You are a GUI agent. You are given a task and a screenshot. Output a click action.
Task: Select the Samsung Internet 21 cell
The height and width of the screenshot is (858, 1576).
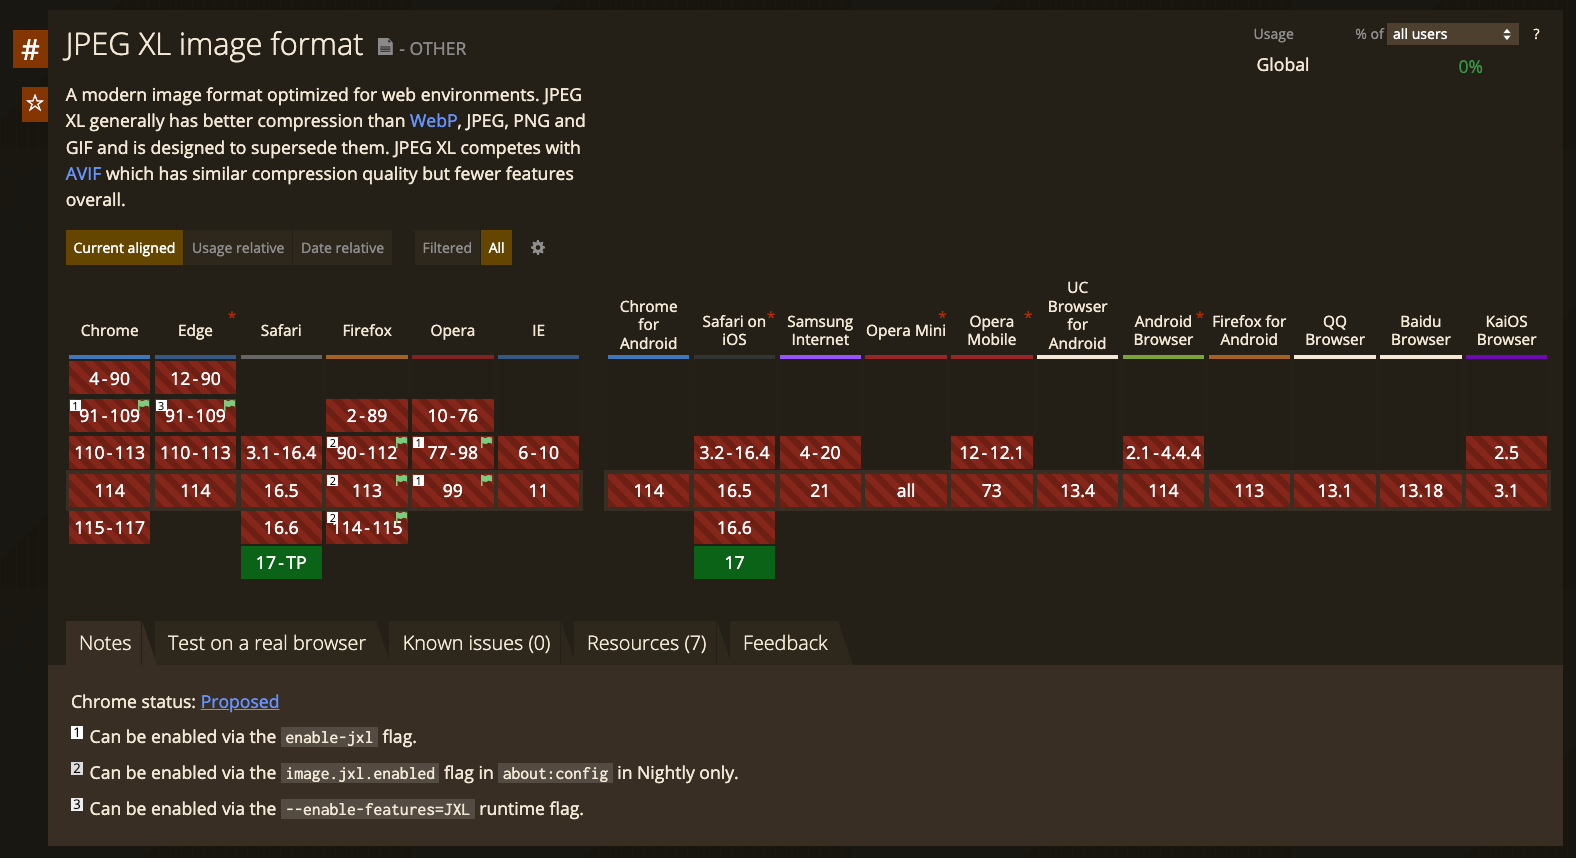[x=820, y=491]
